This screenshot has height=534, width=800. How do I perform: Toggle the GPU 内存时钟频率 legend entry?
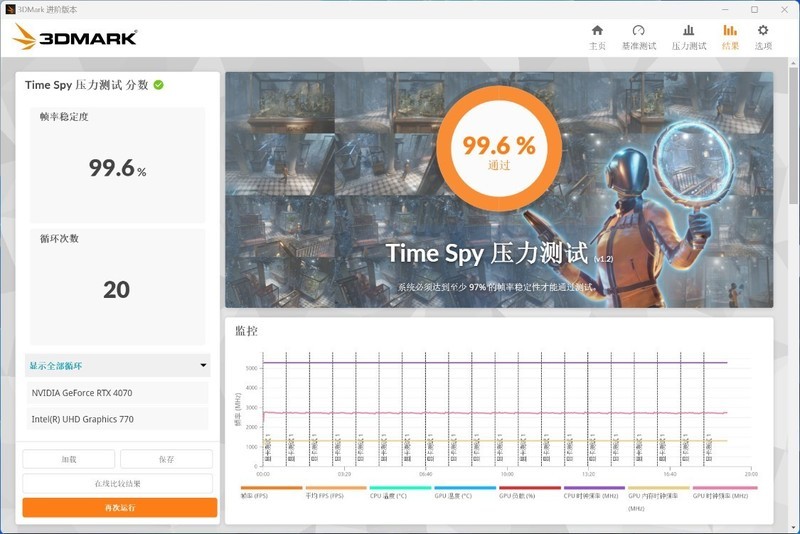tap(659, 499)
